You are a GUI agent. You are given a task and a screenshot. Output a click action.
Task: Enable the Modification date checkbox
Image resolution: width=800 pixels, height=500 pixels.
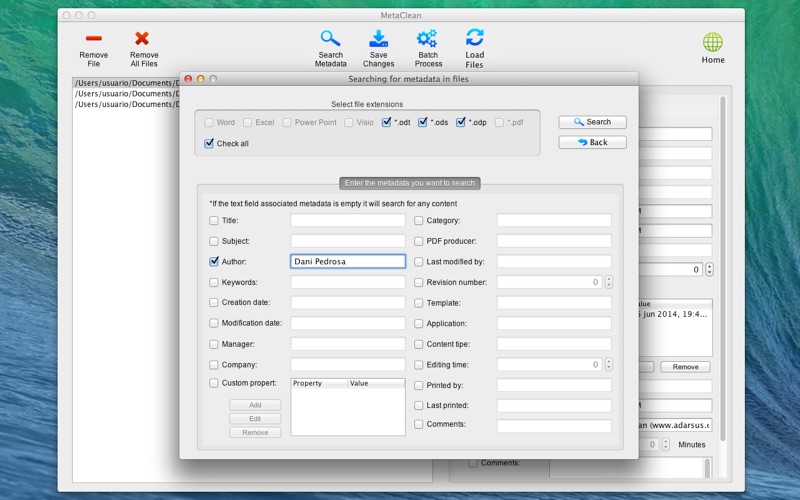[214, 323]
